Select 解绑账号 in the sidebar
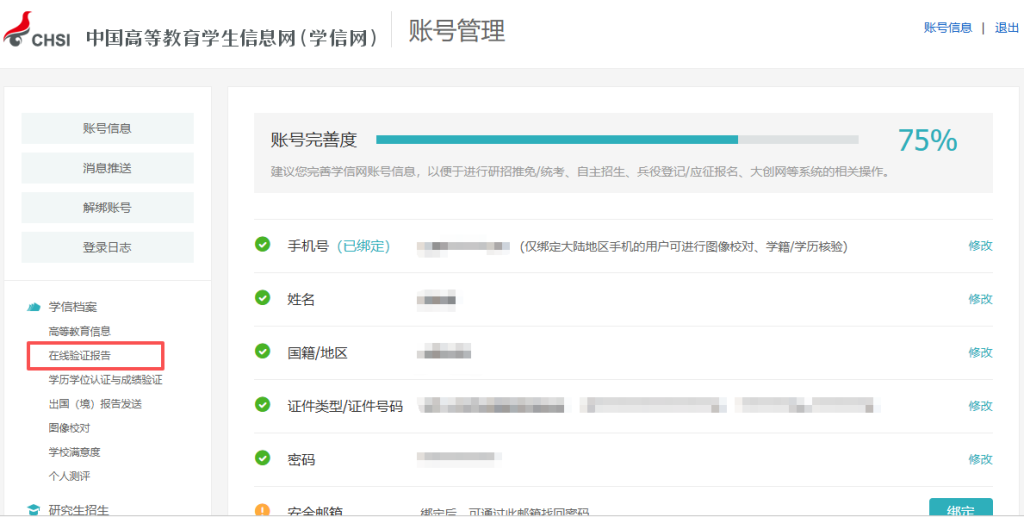Image resolution: width=1024 pixels, height=517 pixels. coord(108,208)
